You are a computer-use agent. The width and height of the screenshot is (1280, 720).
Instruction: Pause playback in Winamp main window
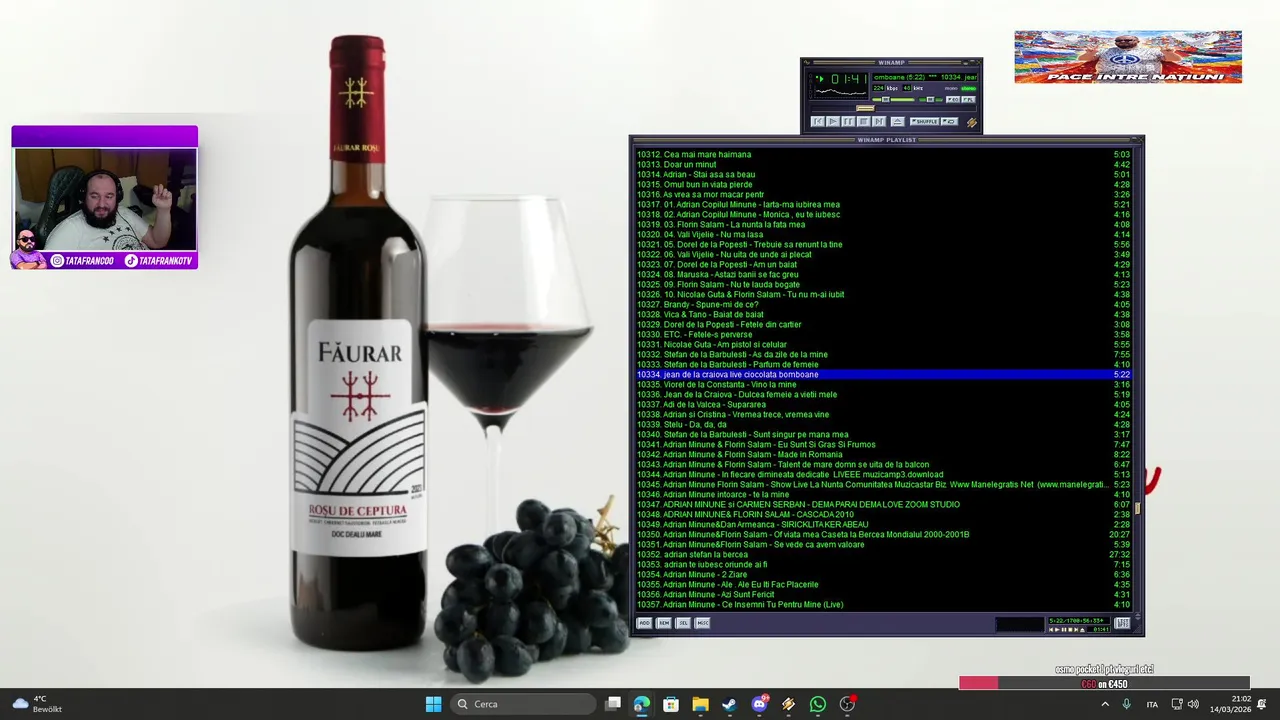click(848, 121)
